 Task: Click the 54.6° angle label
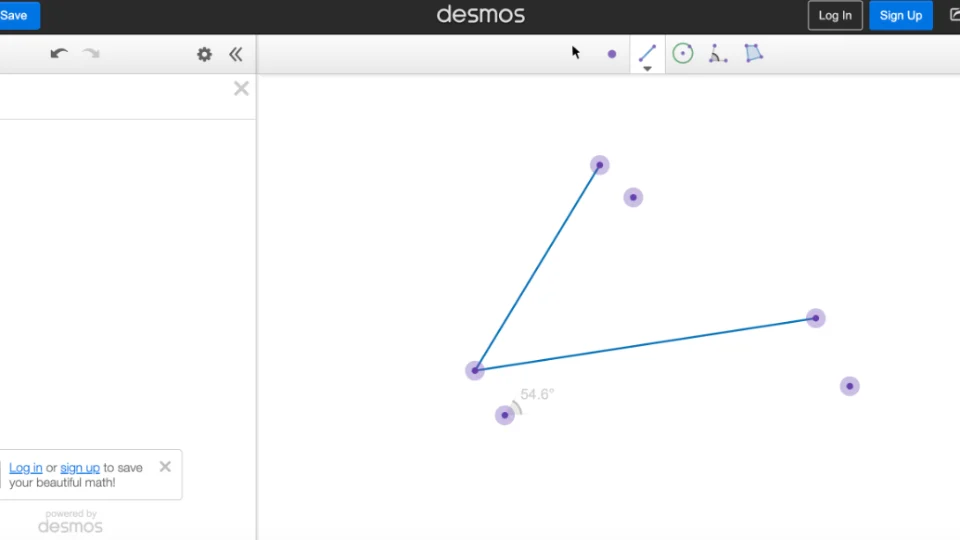[537, 394]
